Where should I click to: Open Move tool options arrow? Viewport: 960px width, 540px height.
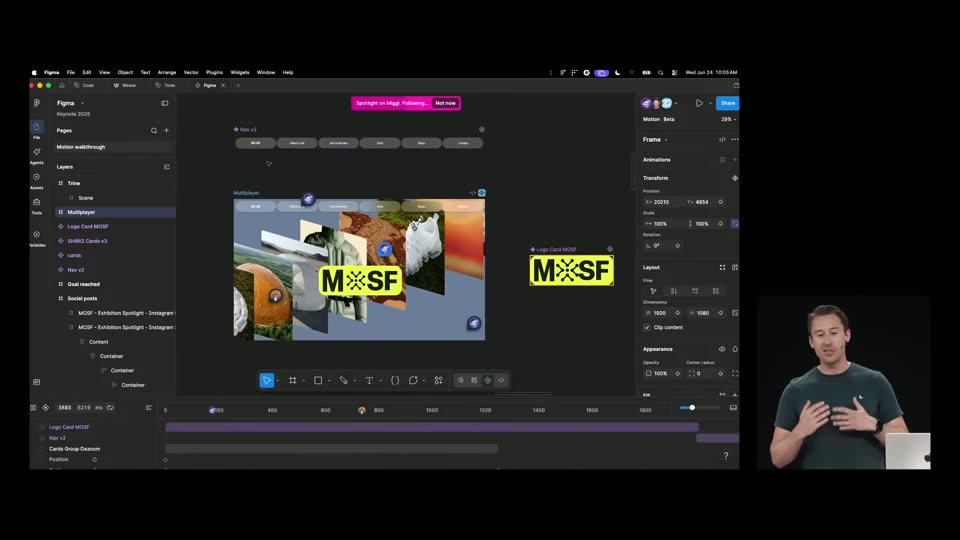coord(278,381)
